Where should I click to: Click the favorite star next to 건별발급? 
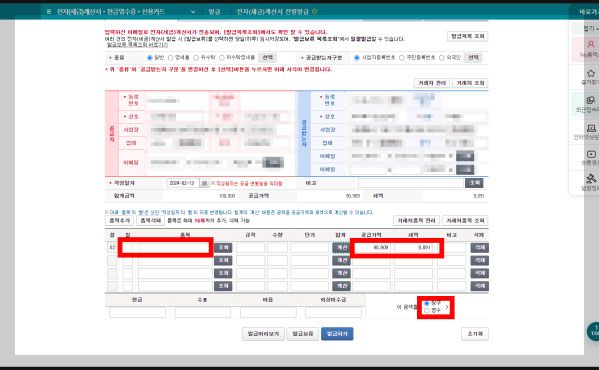(314, 11)
